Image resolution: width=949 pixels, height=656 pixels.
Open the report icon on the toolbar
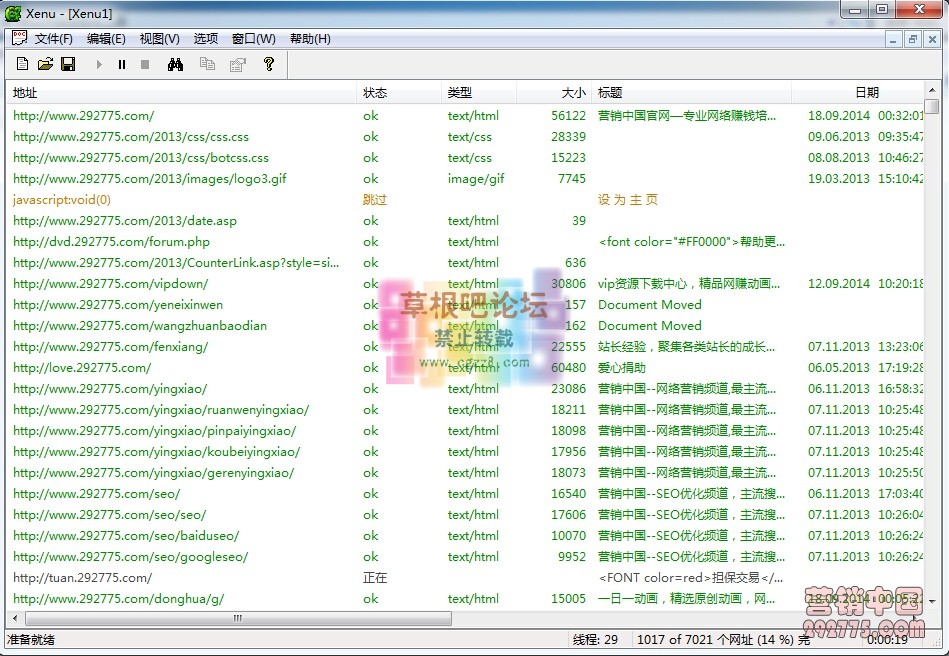(238, 63)
